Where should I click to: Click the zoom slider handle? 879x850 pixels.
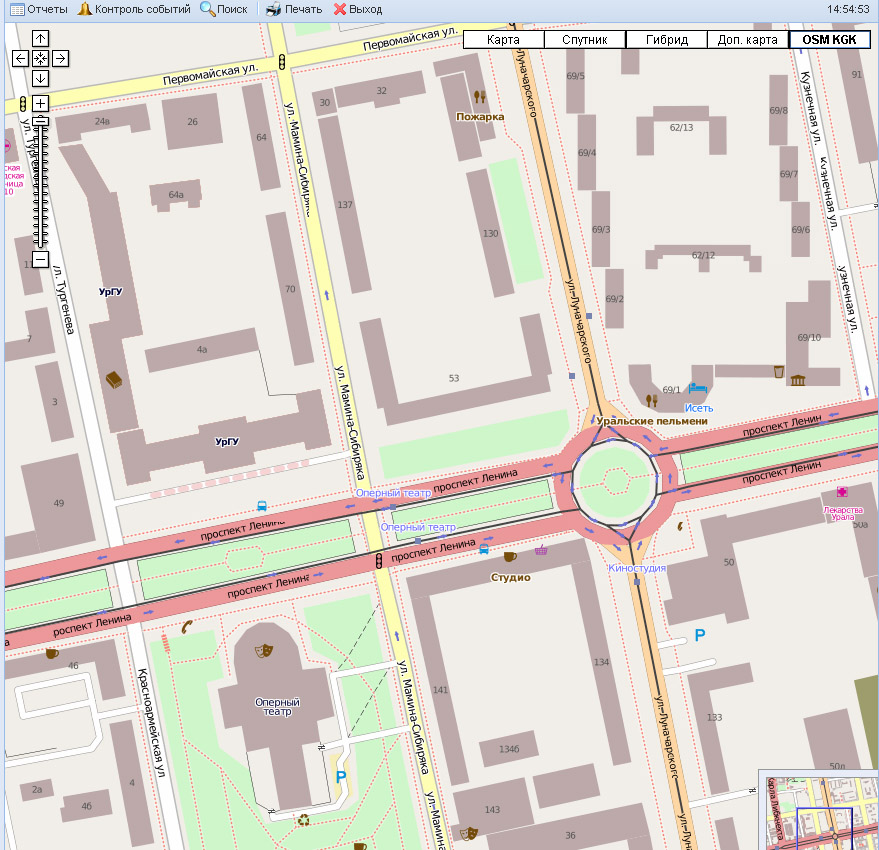[x=40, y=122]
